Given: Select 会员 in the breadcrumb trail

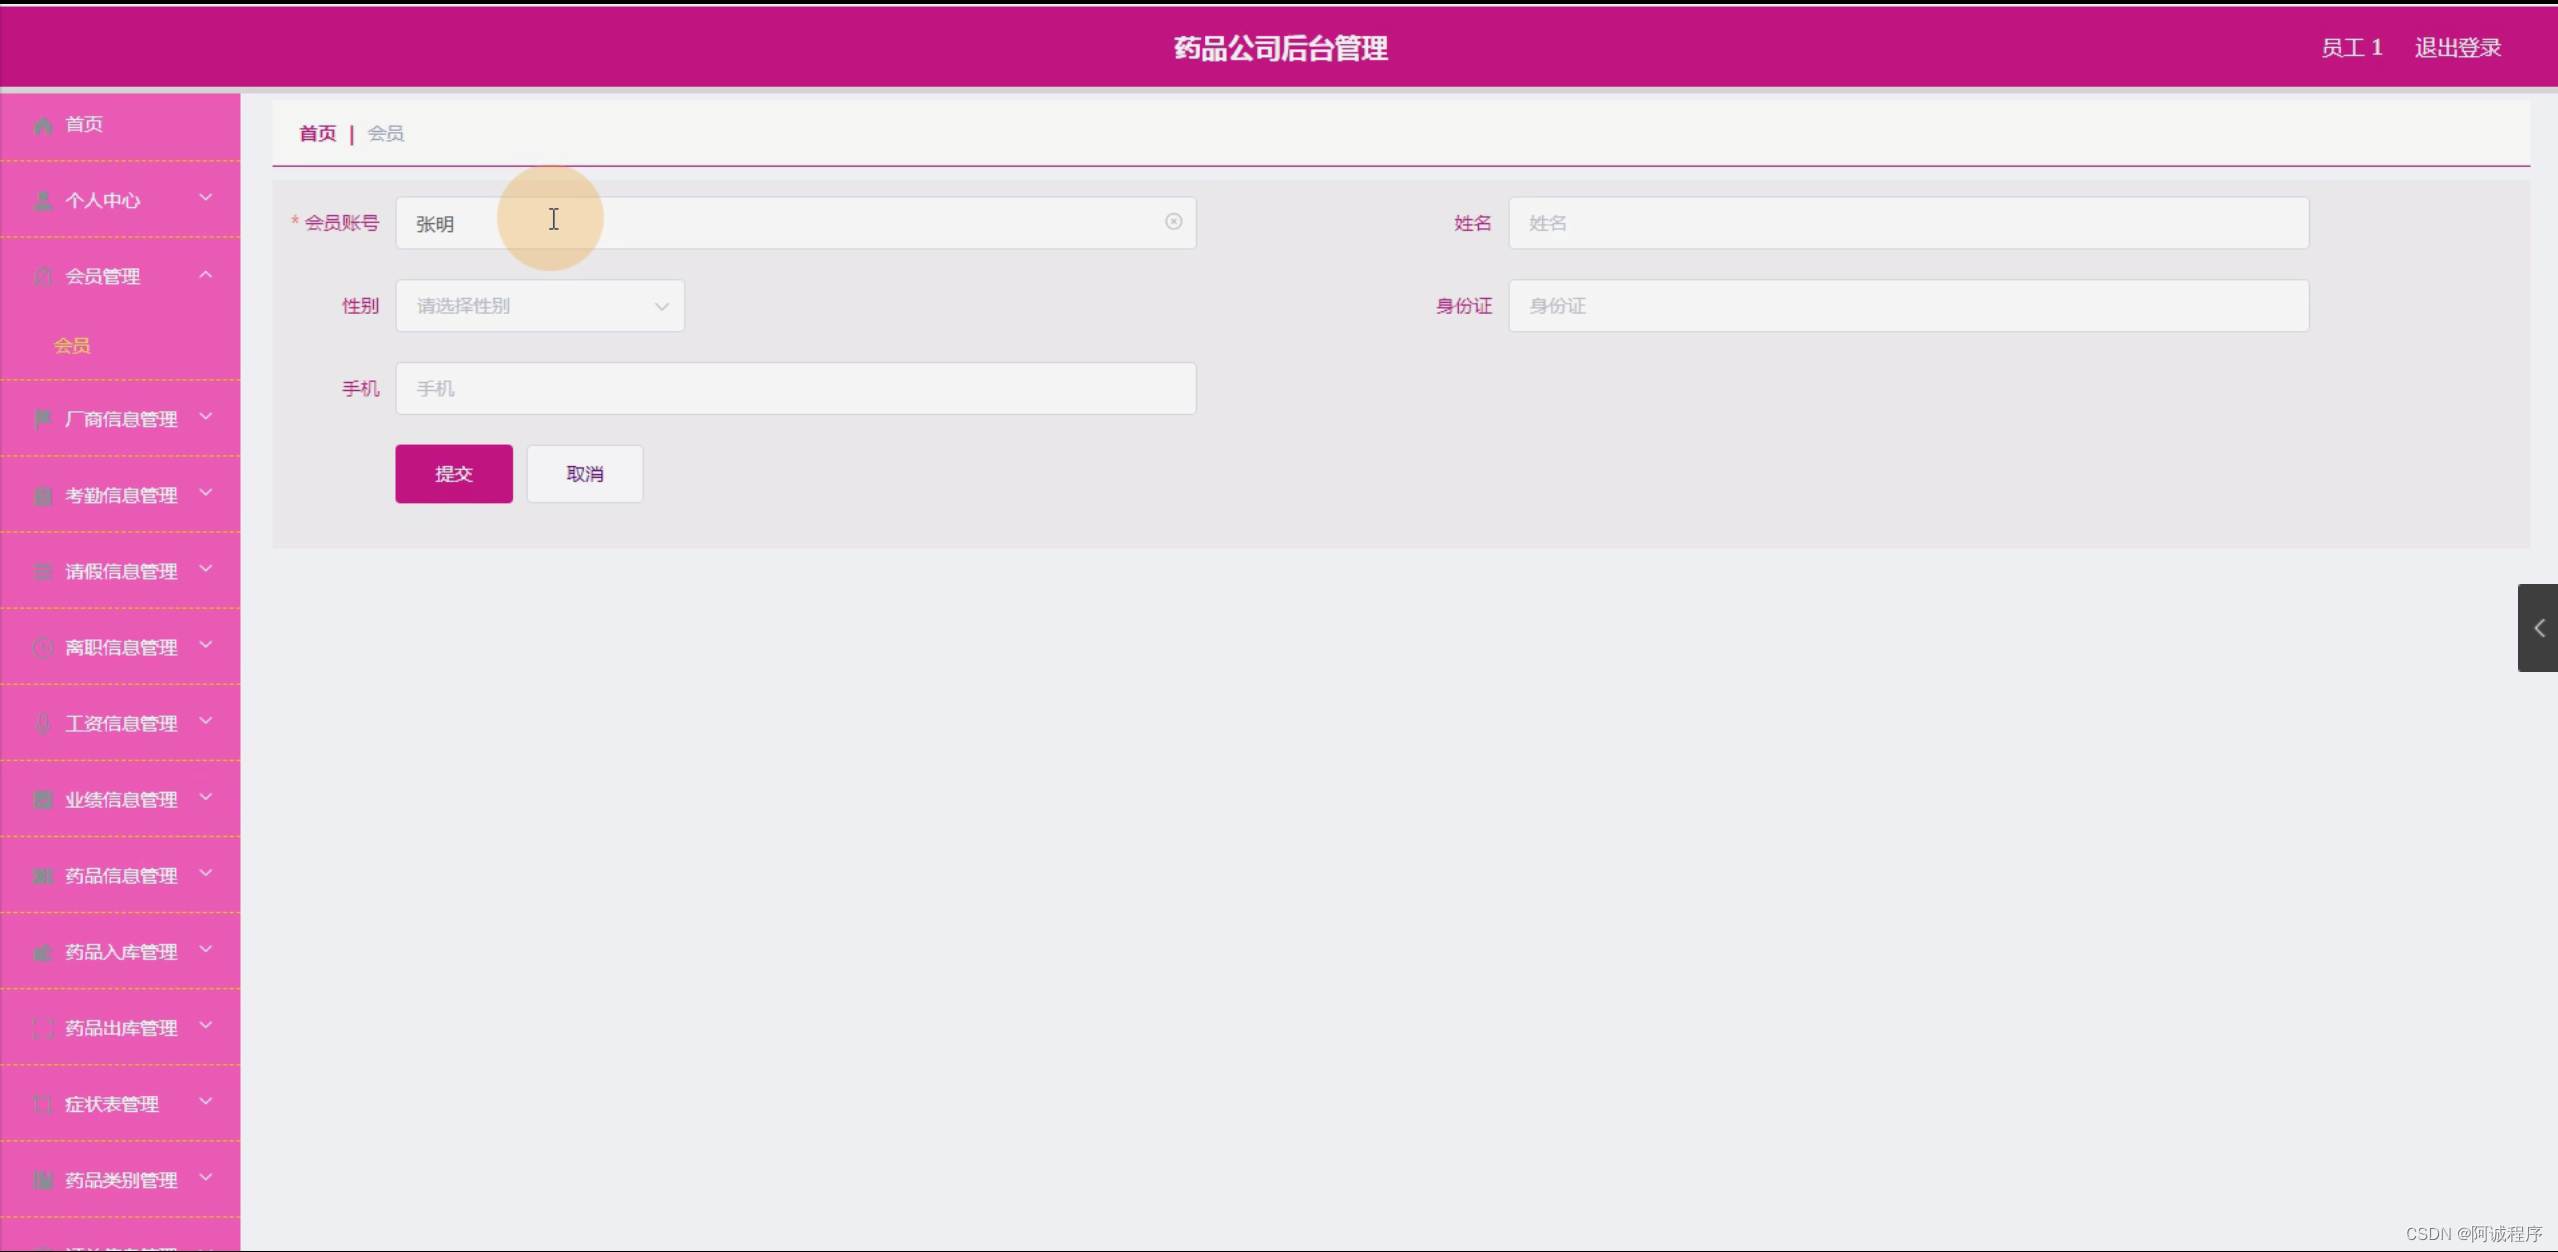Looking at the screenshot, I should pyautogui.click(x=385, y=132).
